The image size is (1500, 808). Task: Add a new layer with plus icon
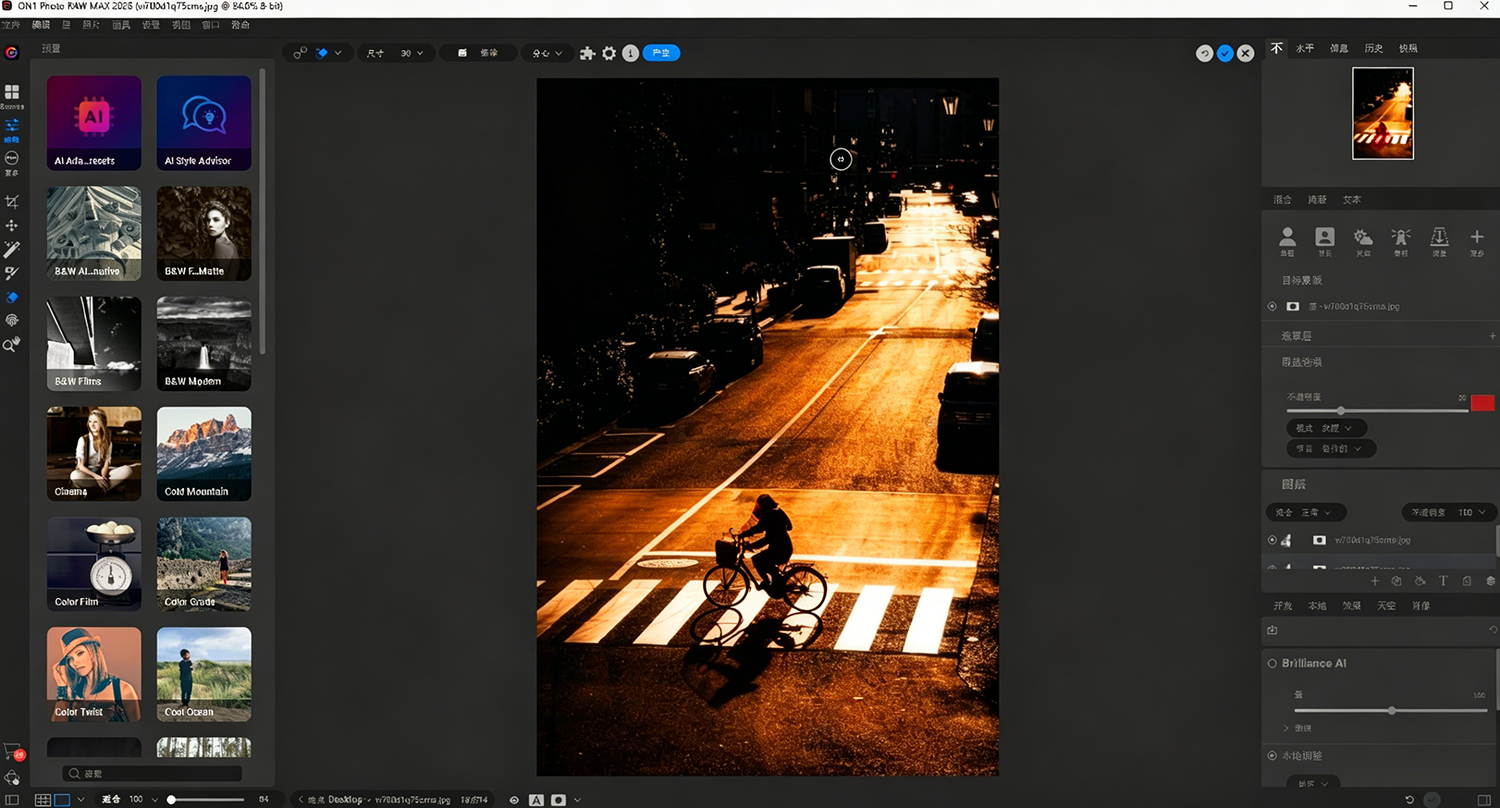tap(1374, 581)
